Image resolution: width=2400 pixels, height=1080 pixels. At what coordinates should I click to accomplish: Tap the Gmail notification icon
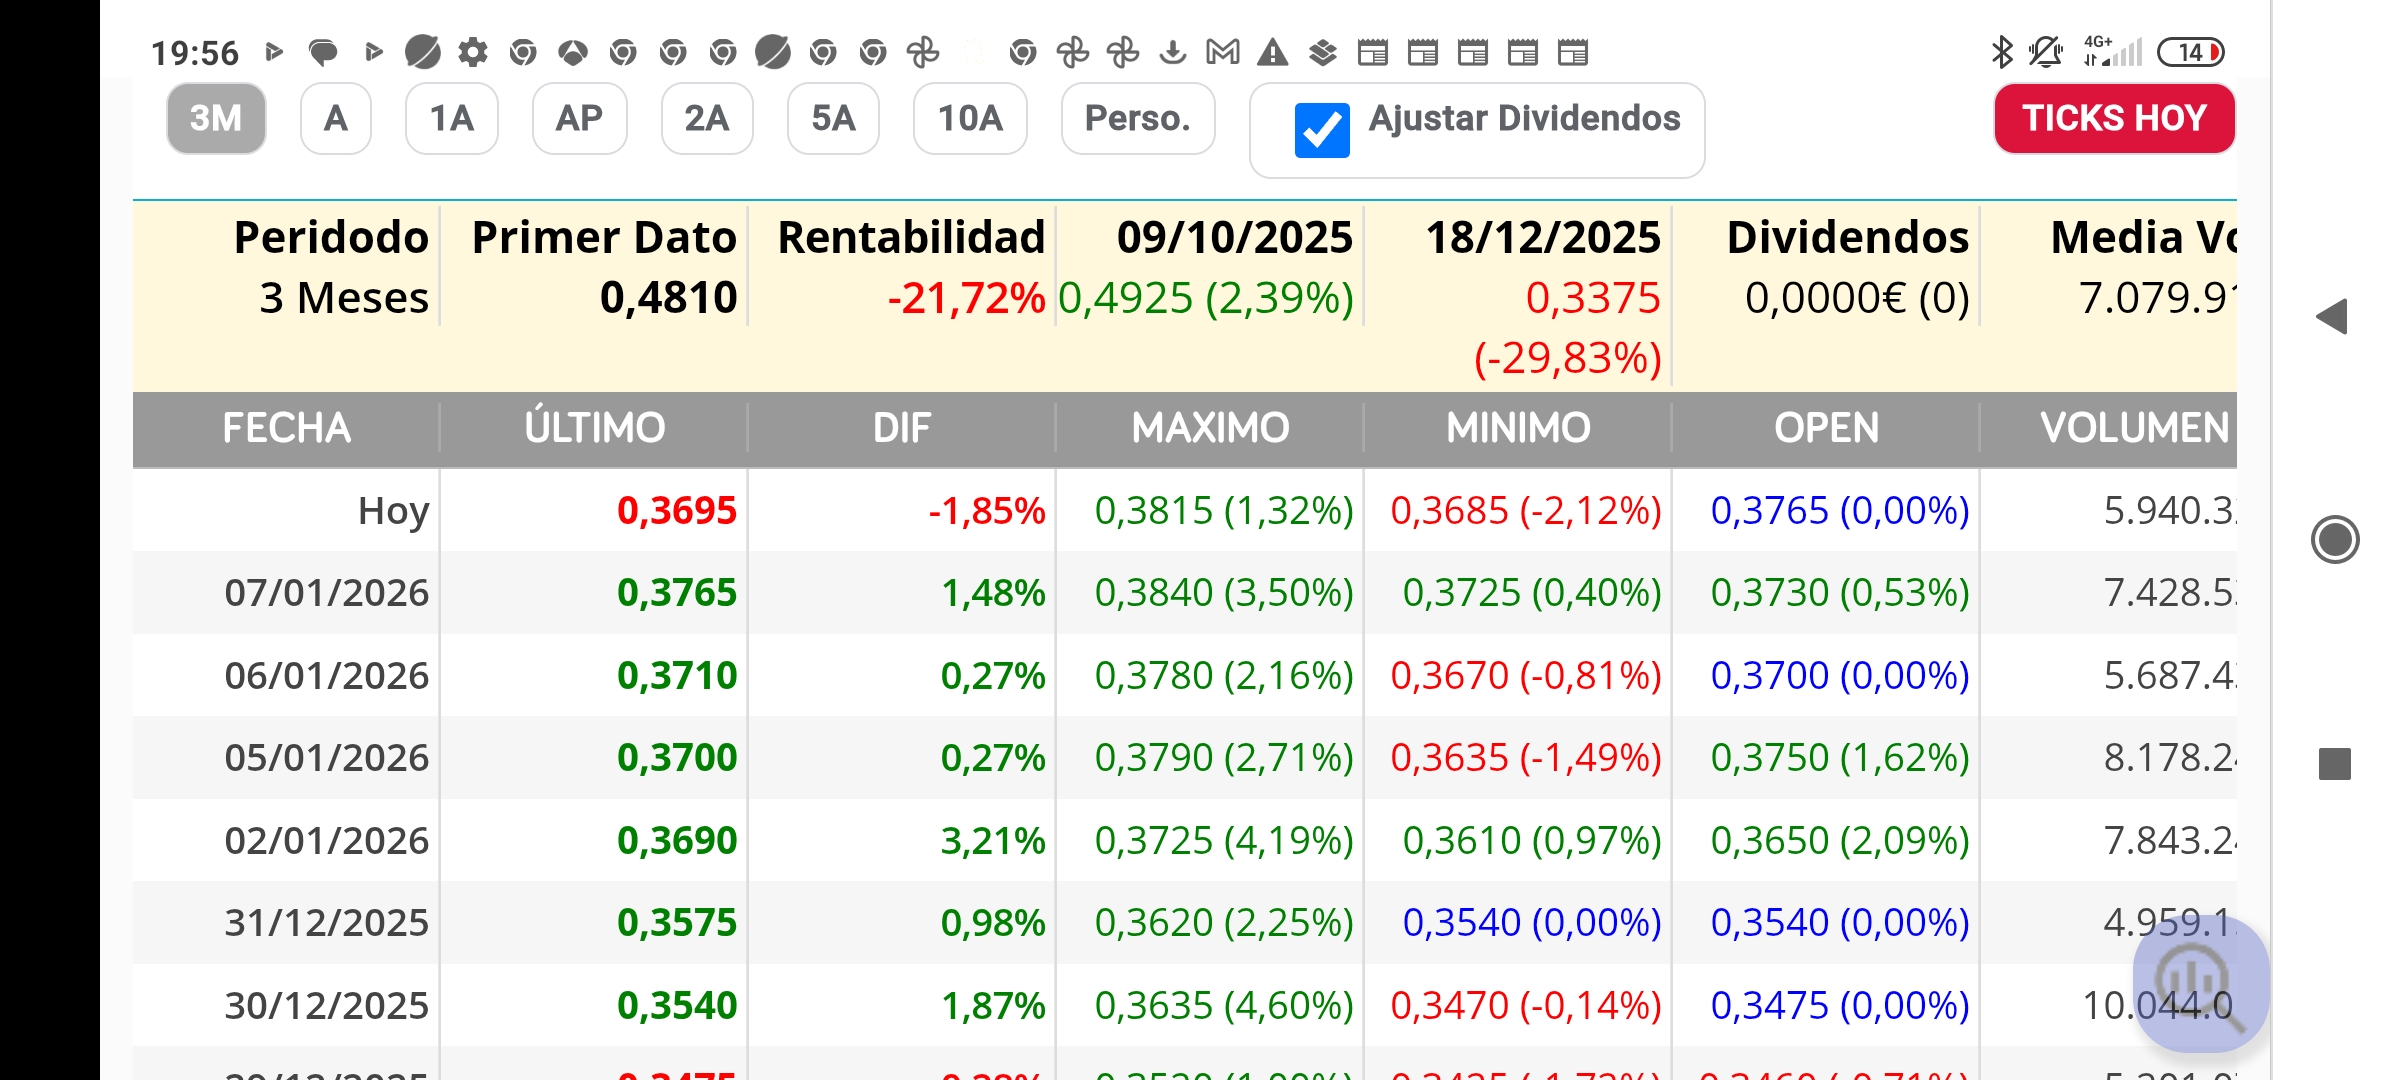coord(1222,52)
